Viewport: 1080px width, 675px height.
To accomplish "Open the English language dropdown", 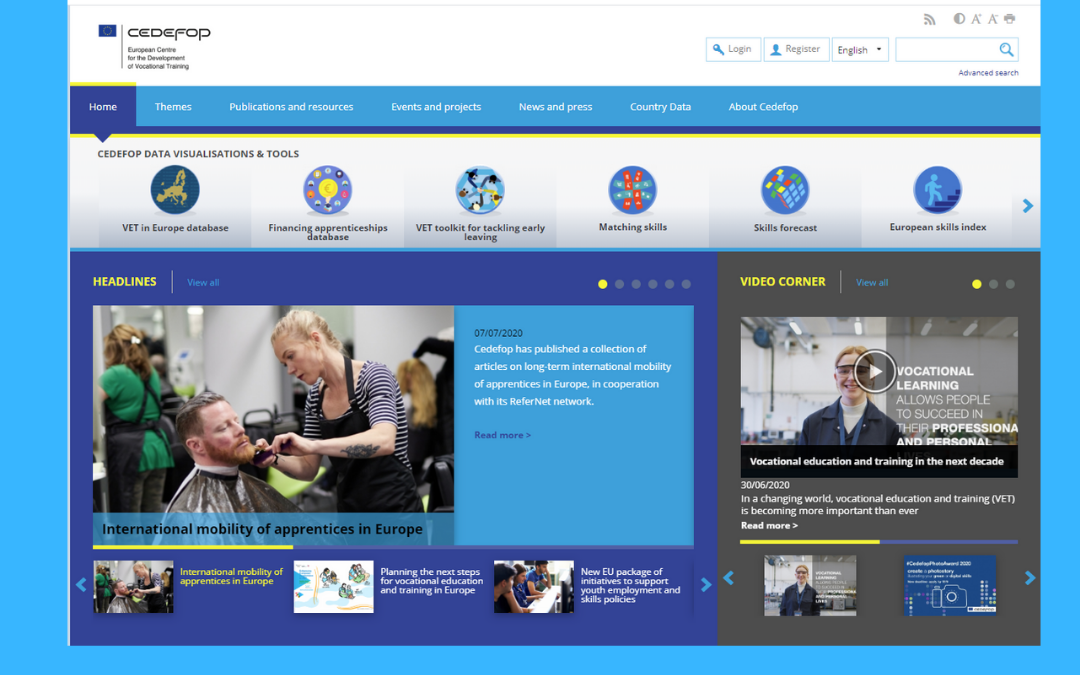I will pos(860,50).
